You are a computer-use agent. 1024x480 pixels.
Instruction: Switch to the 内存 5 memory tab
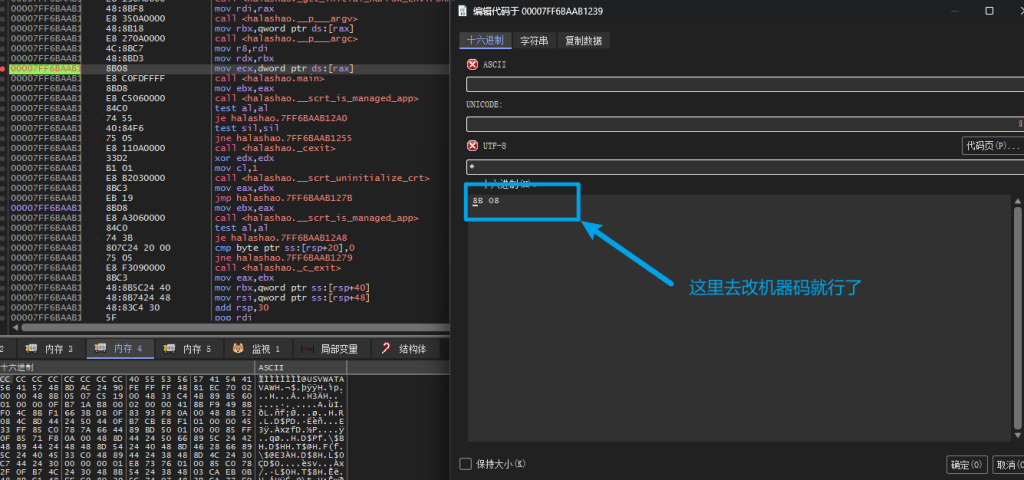189,348
